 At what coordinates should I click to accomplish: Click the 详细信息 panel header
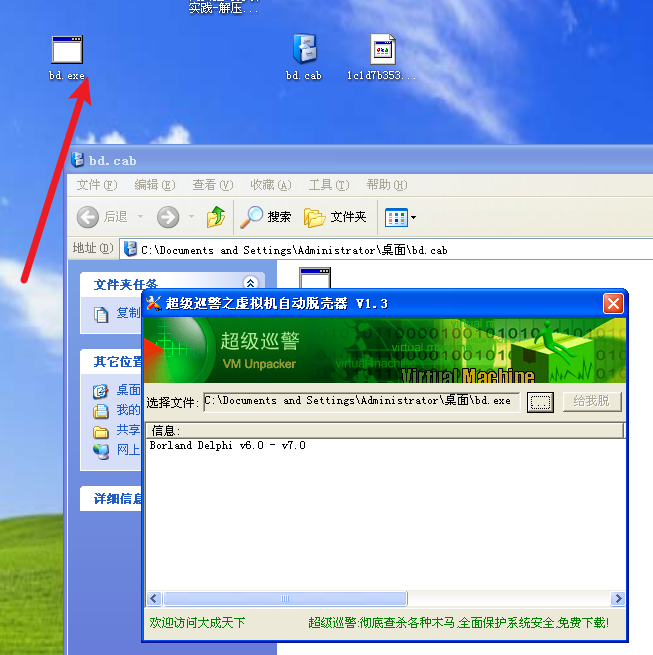111,498
